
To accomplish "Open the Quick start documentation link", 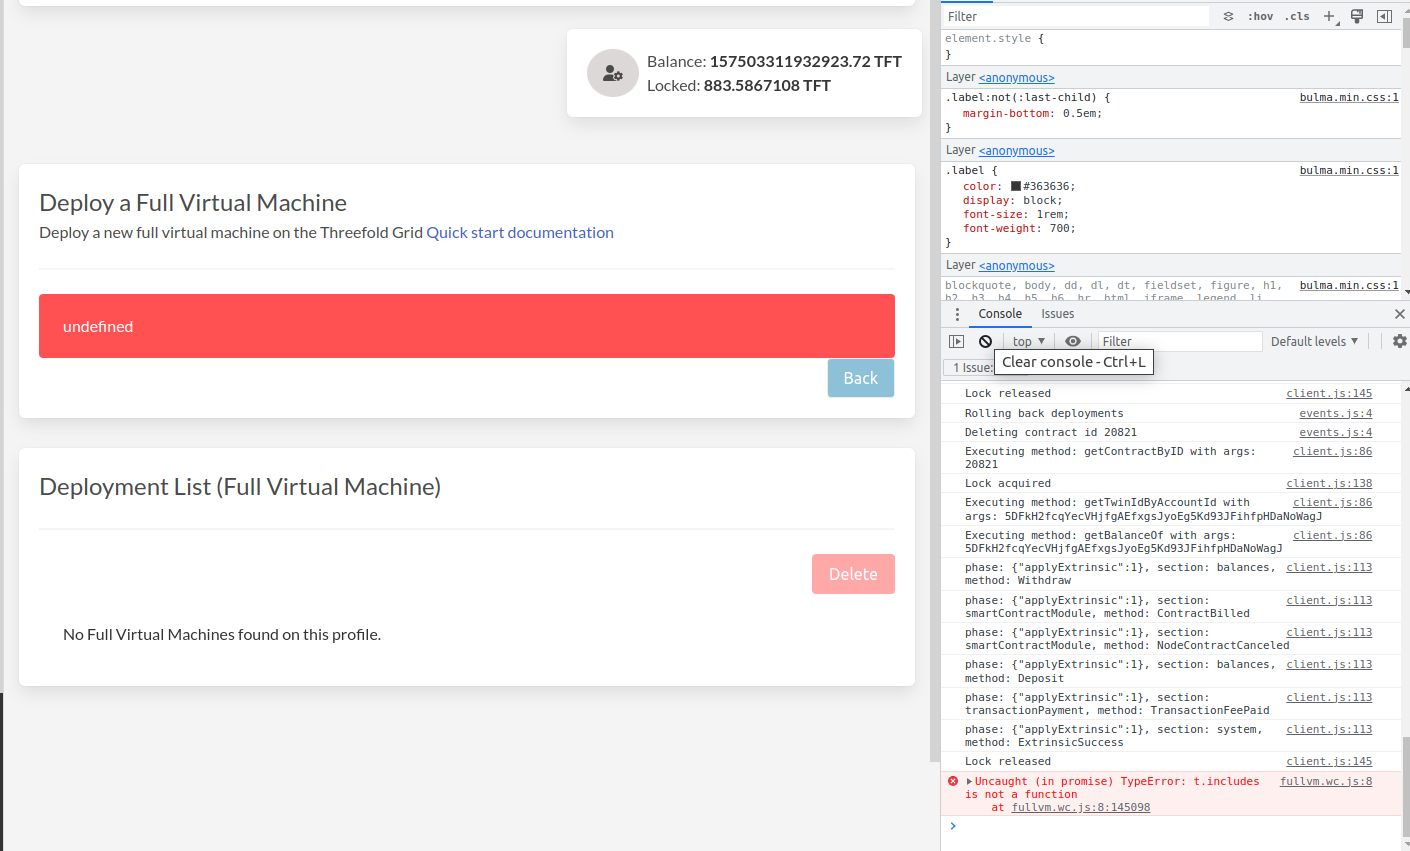I will pyautogui.click(x=520, y=232).
